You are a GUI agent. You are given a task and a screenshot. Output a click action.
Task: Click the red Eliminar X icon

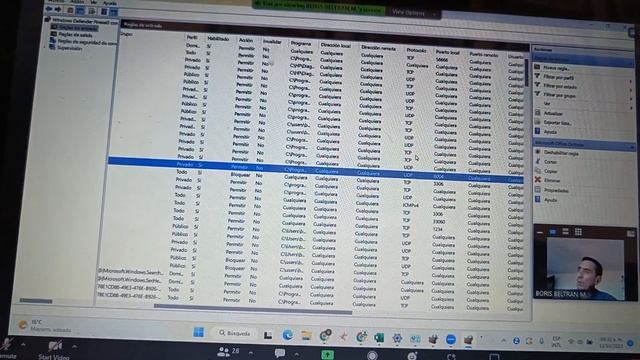538,180
